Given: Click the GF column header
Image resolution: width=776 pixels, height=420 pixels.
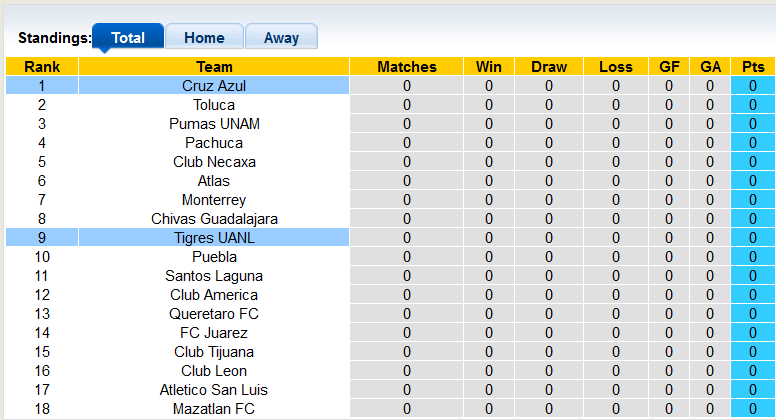Looking at the screenshot, I should [x=669, y=67].
